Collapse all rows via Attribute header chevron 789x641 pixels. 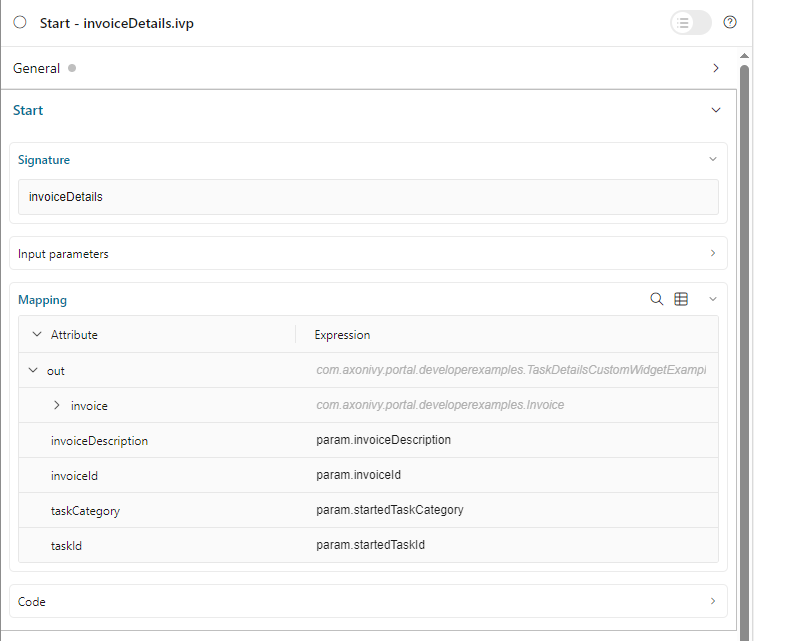(37, 335)
